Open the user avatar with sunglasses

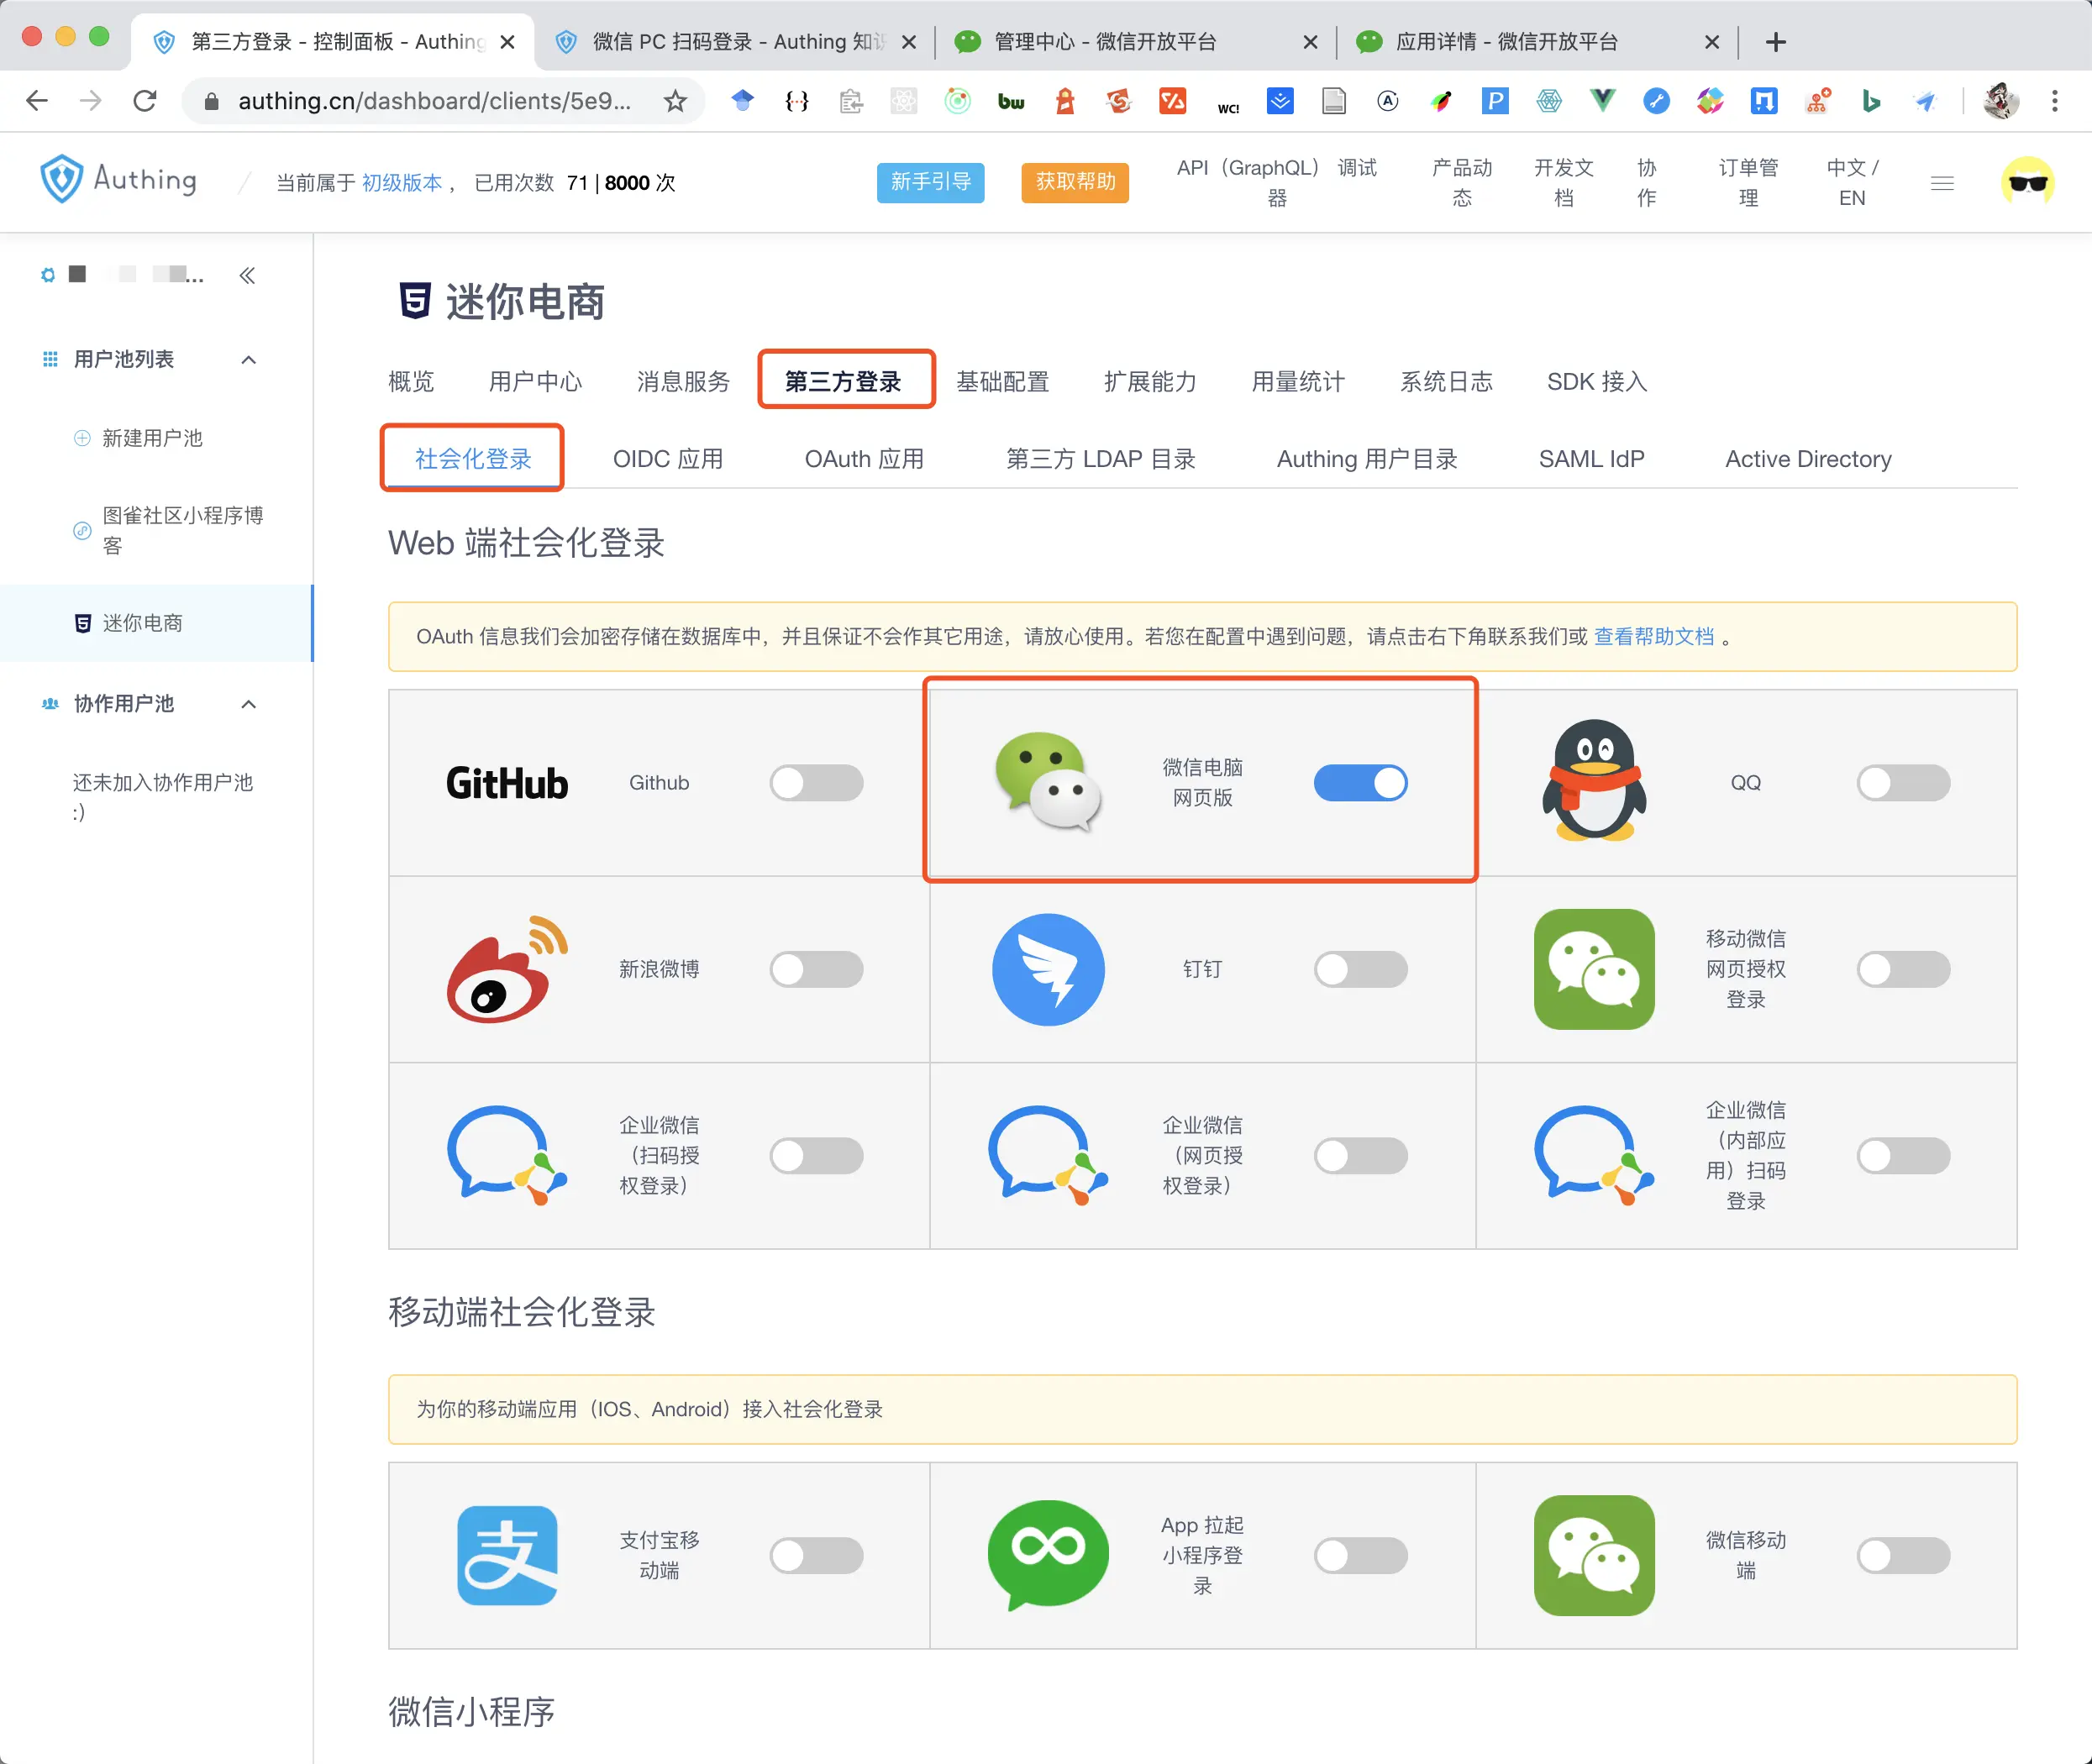point(2027,182)
